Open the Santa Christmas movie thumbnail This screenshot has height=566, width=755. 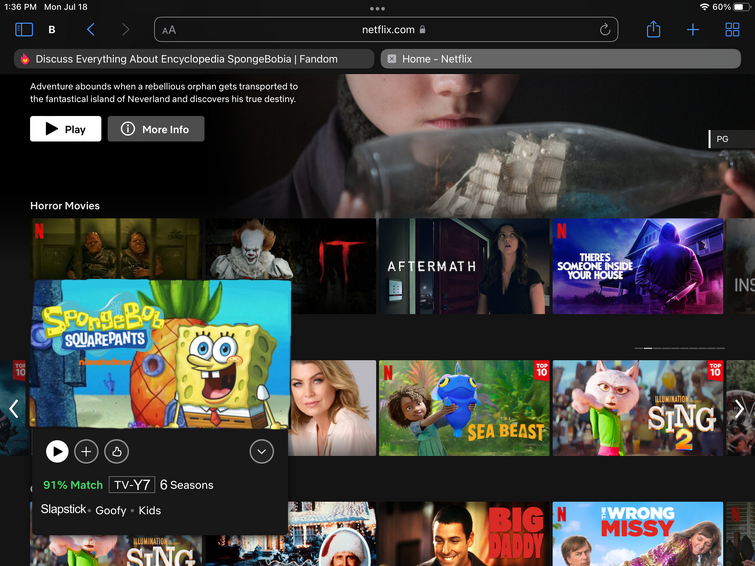point(332,534)
